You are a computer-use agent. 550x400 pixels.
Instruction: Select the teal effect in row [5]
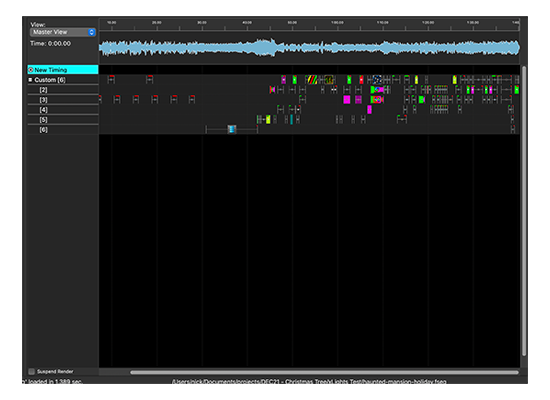point(291,119)
